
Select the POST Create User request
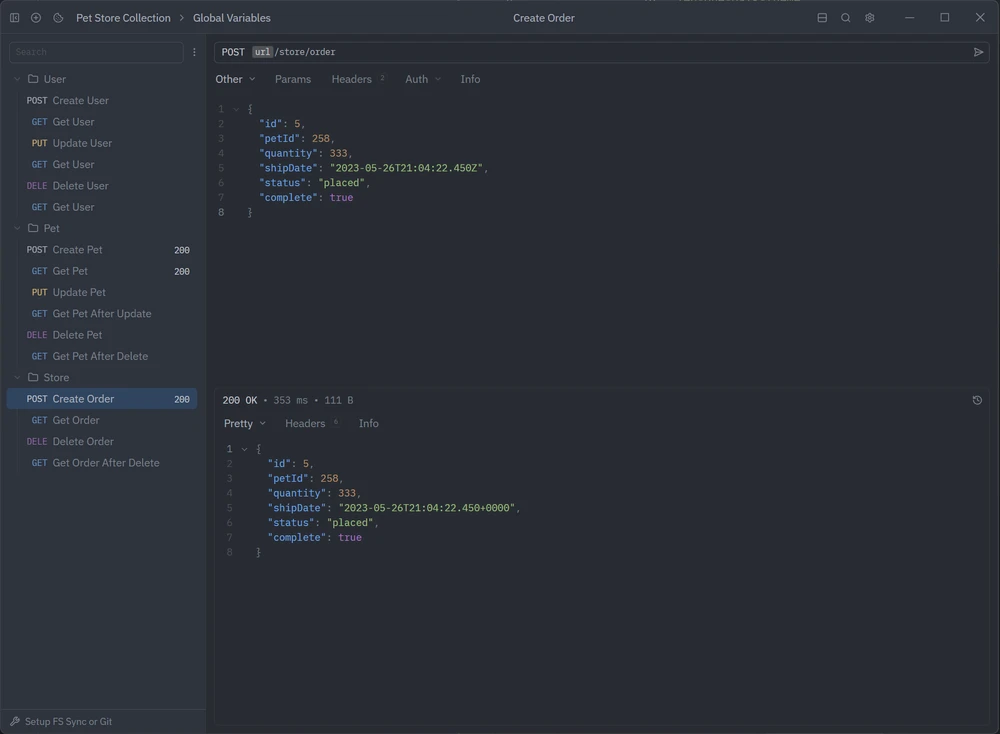[x=102, y=101]
